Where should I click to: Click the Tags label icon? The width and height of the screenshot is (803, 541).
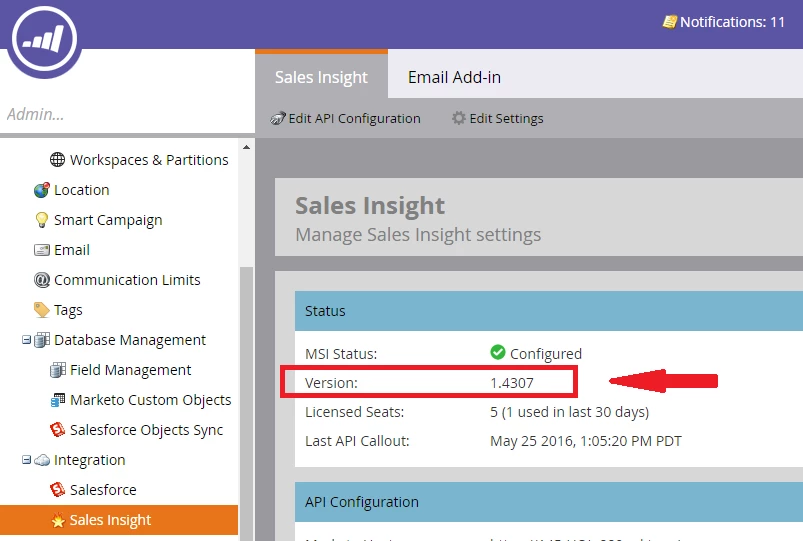[x=41, y=310]
